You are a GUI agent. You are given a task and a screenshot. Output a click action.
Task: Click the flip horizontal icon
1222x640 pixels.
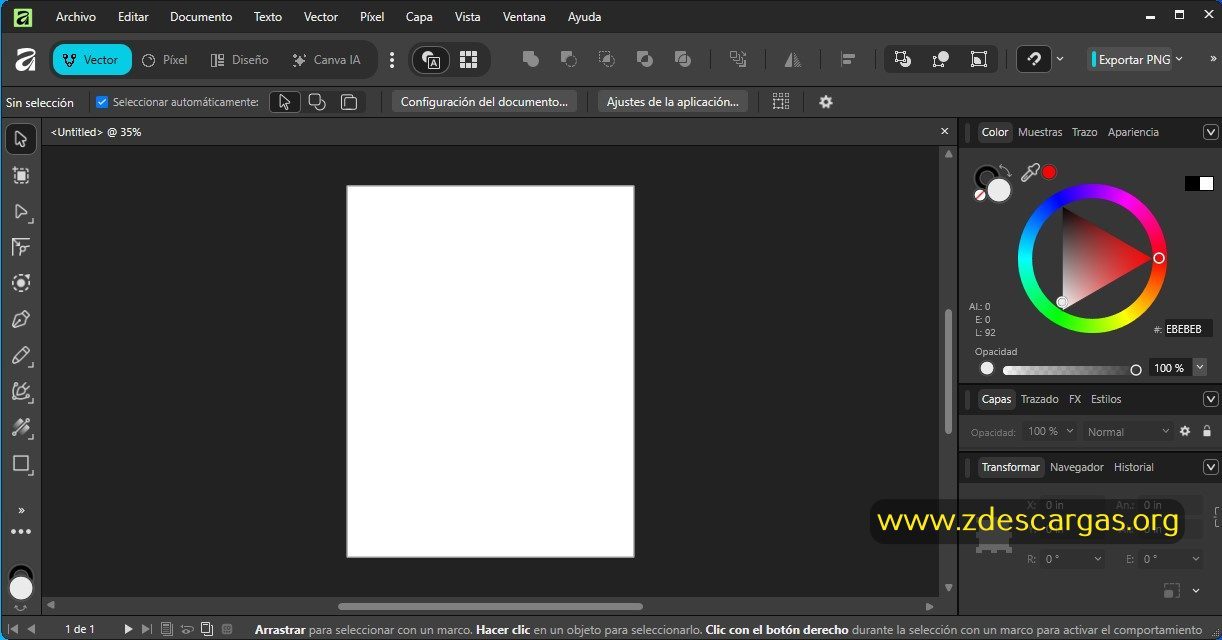click(793, 60)
